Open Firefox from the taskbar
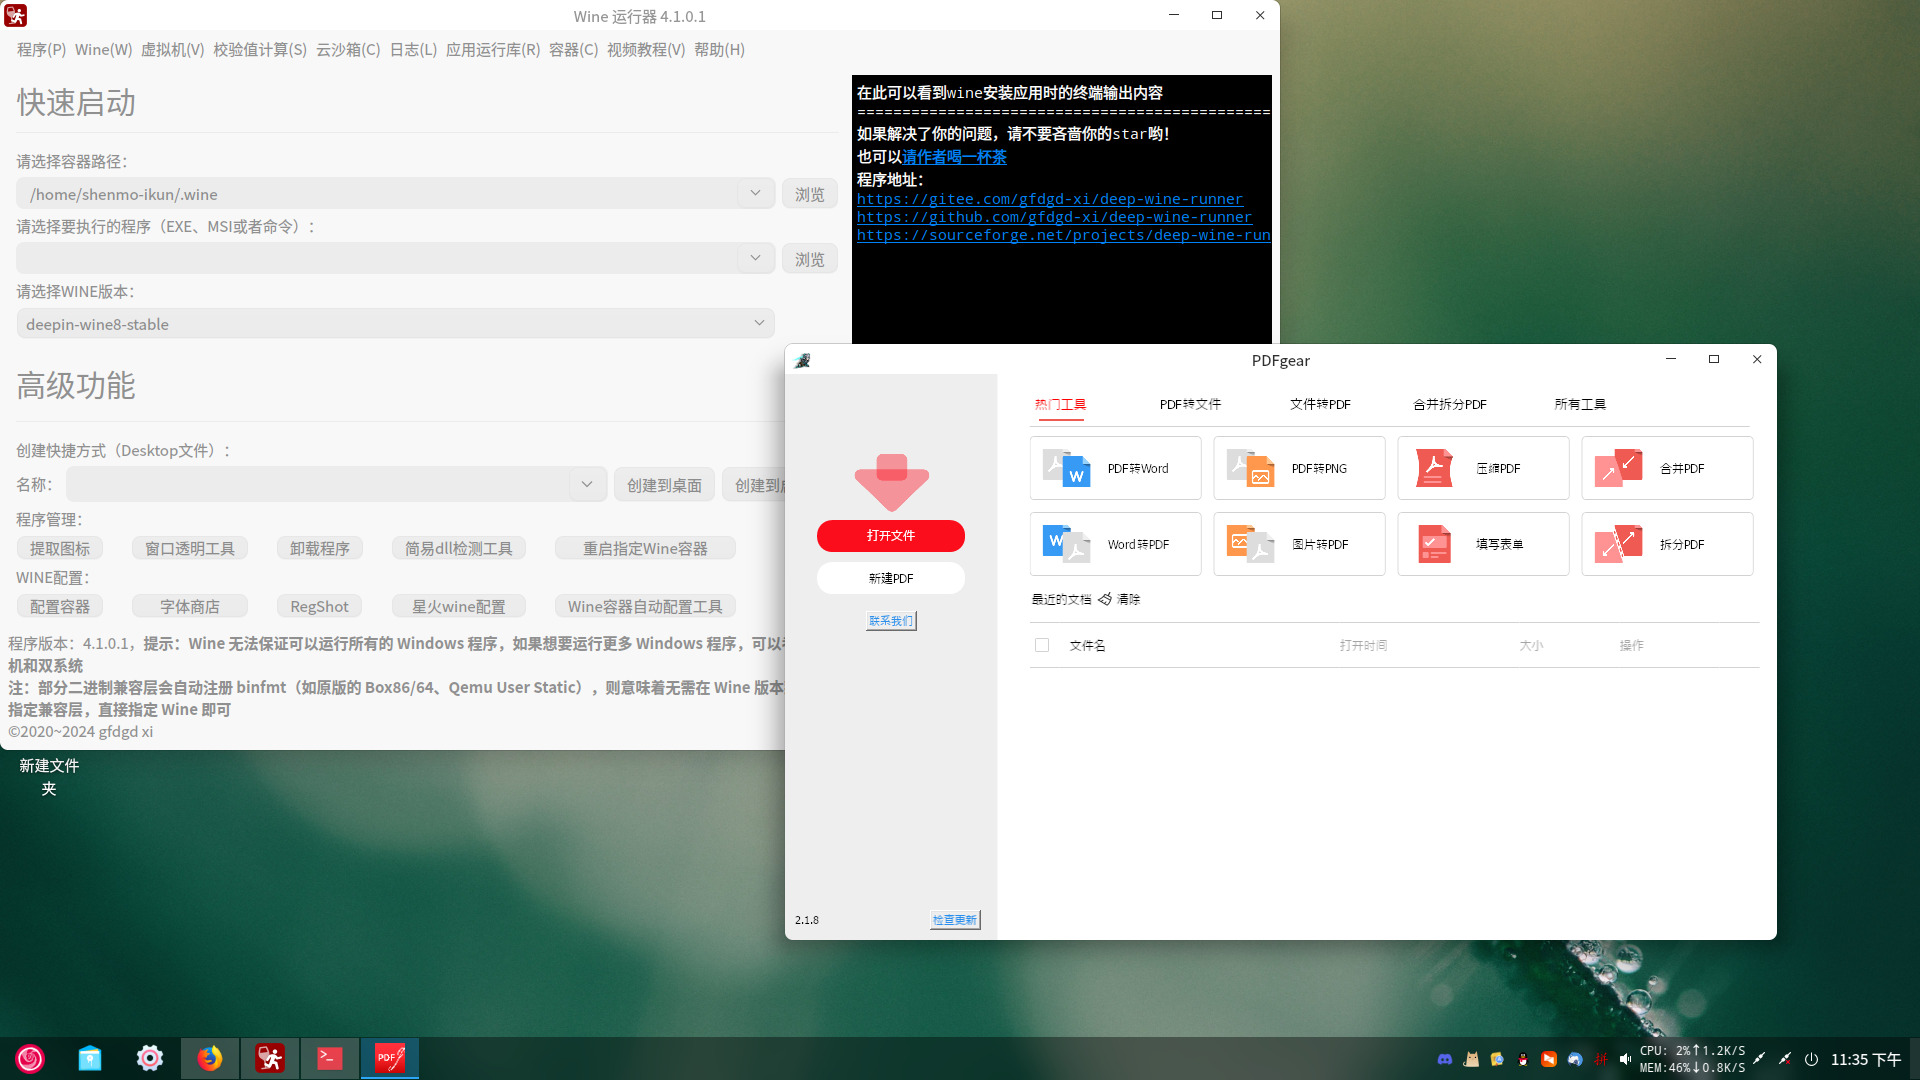1920x1080 pixels. [x=209, y=1058]
